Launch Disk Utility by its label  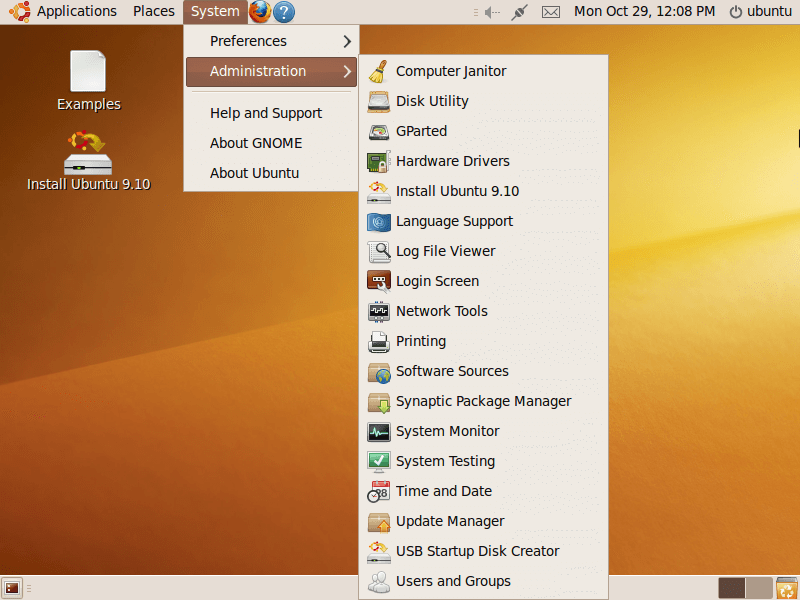(432, 102)
